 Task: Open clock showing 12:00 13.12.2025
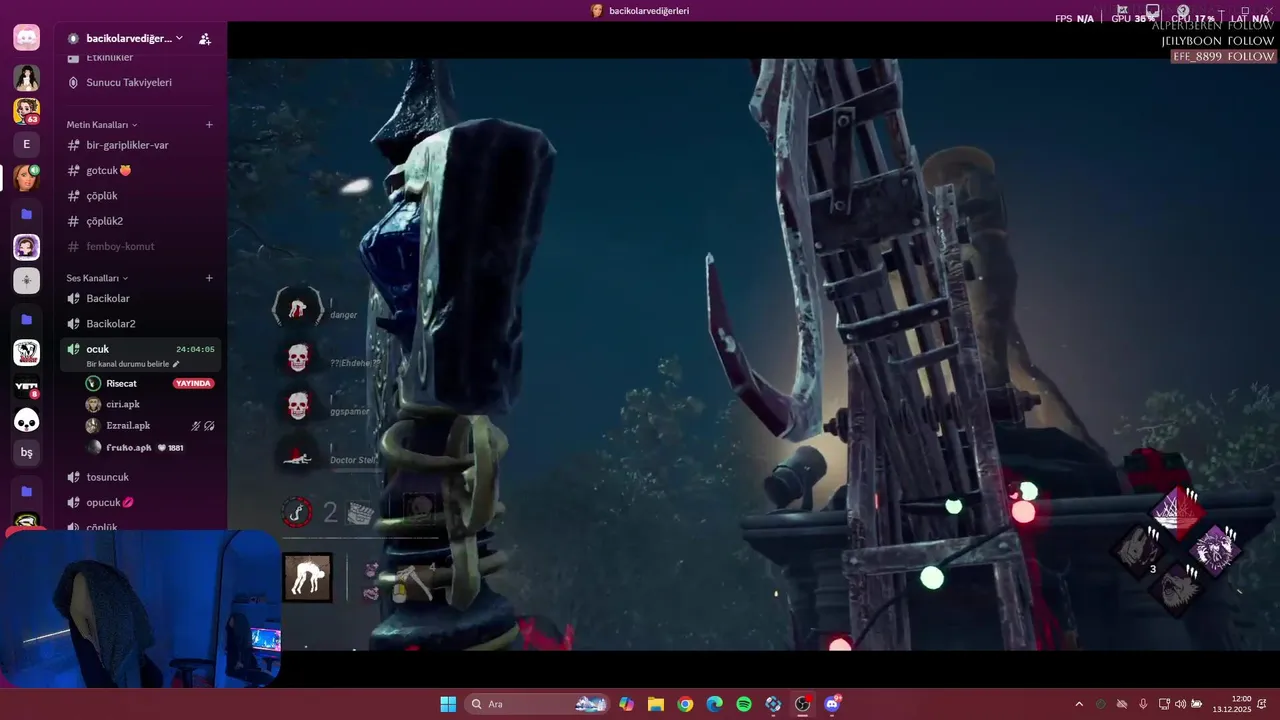tap(1232, 704)
